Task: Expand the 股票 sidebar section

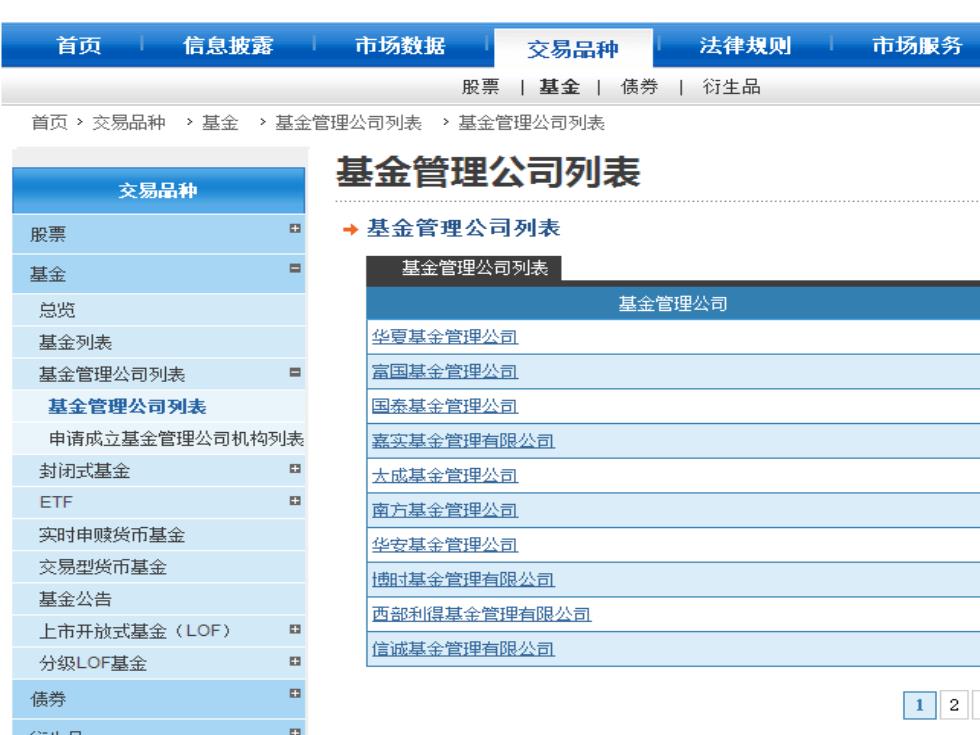Action: [295, 229]
